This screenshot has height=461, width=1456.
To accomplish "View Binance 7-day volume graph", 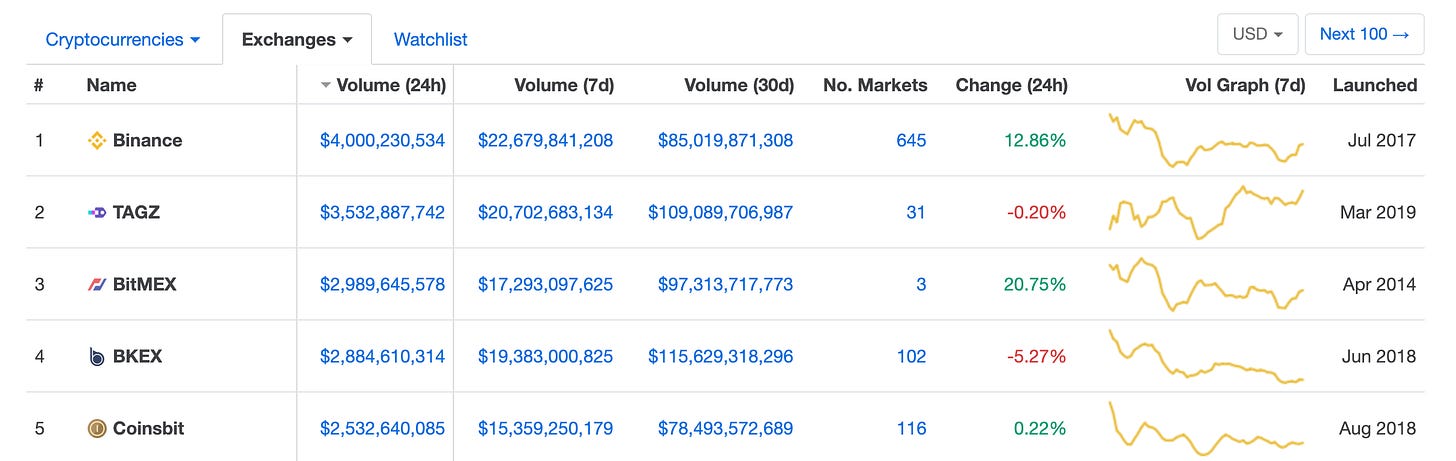I will 1206,141.
